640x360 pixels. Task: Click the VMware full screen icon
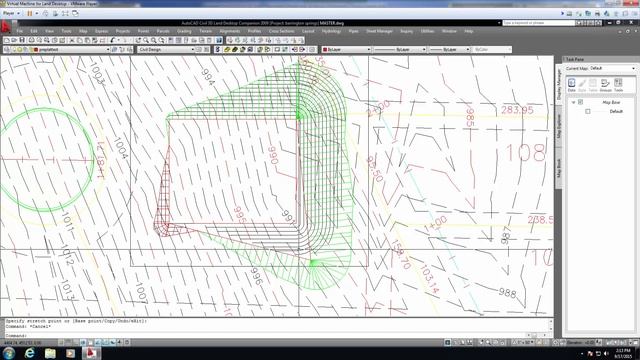coord(65,13)
